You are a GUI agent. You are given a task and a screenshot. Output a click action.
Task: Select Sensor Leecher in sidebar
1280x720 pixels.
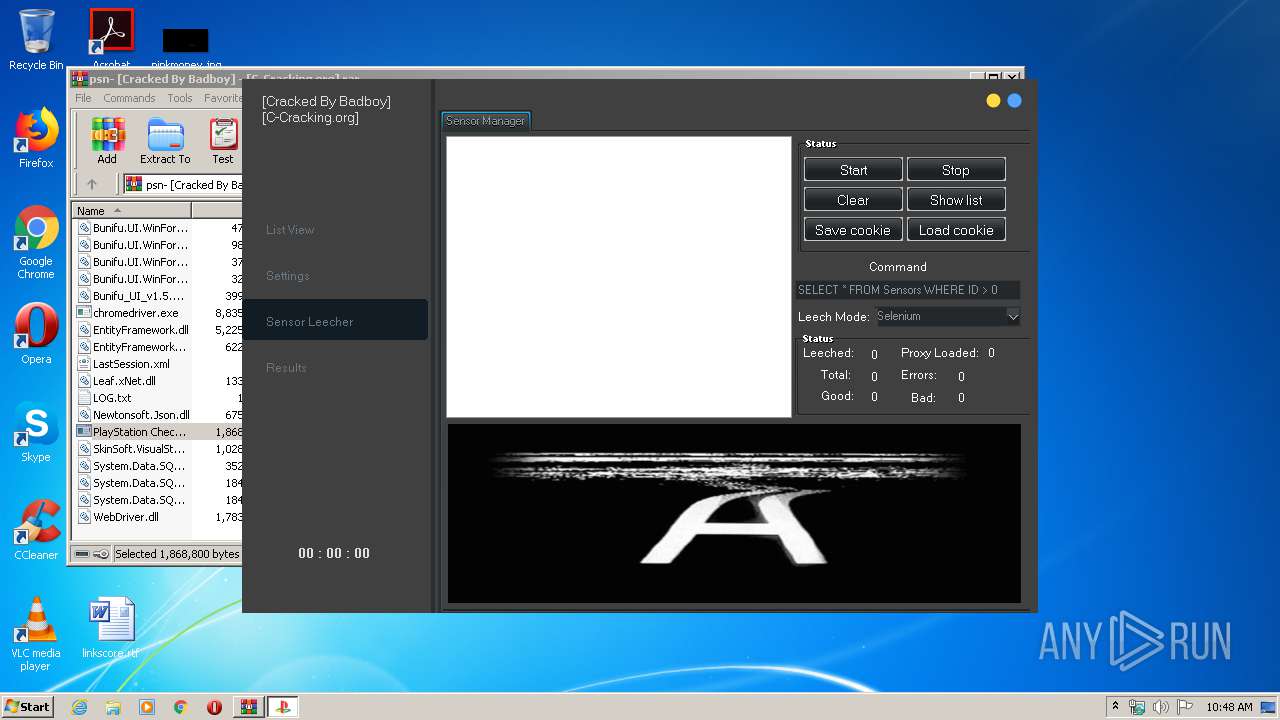(335, 320)
